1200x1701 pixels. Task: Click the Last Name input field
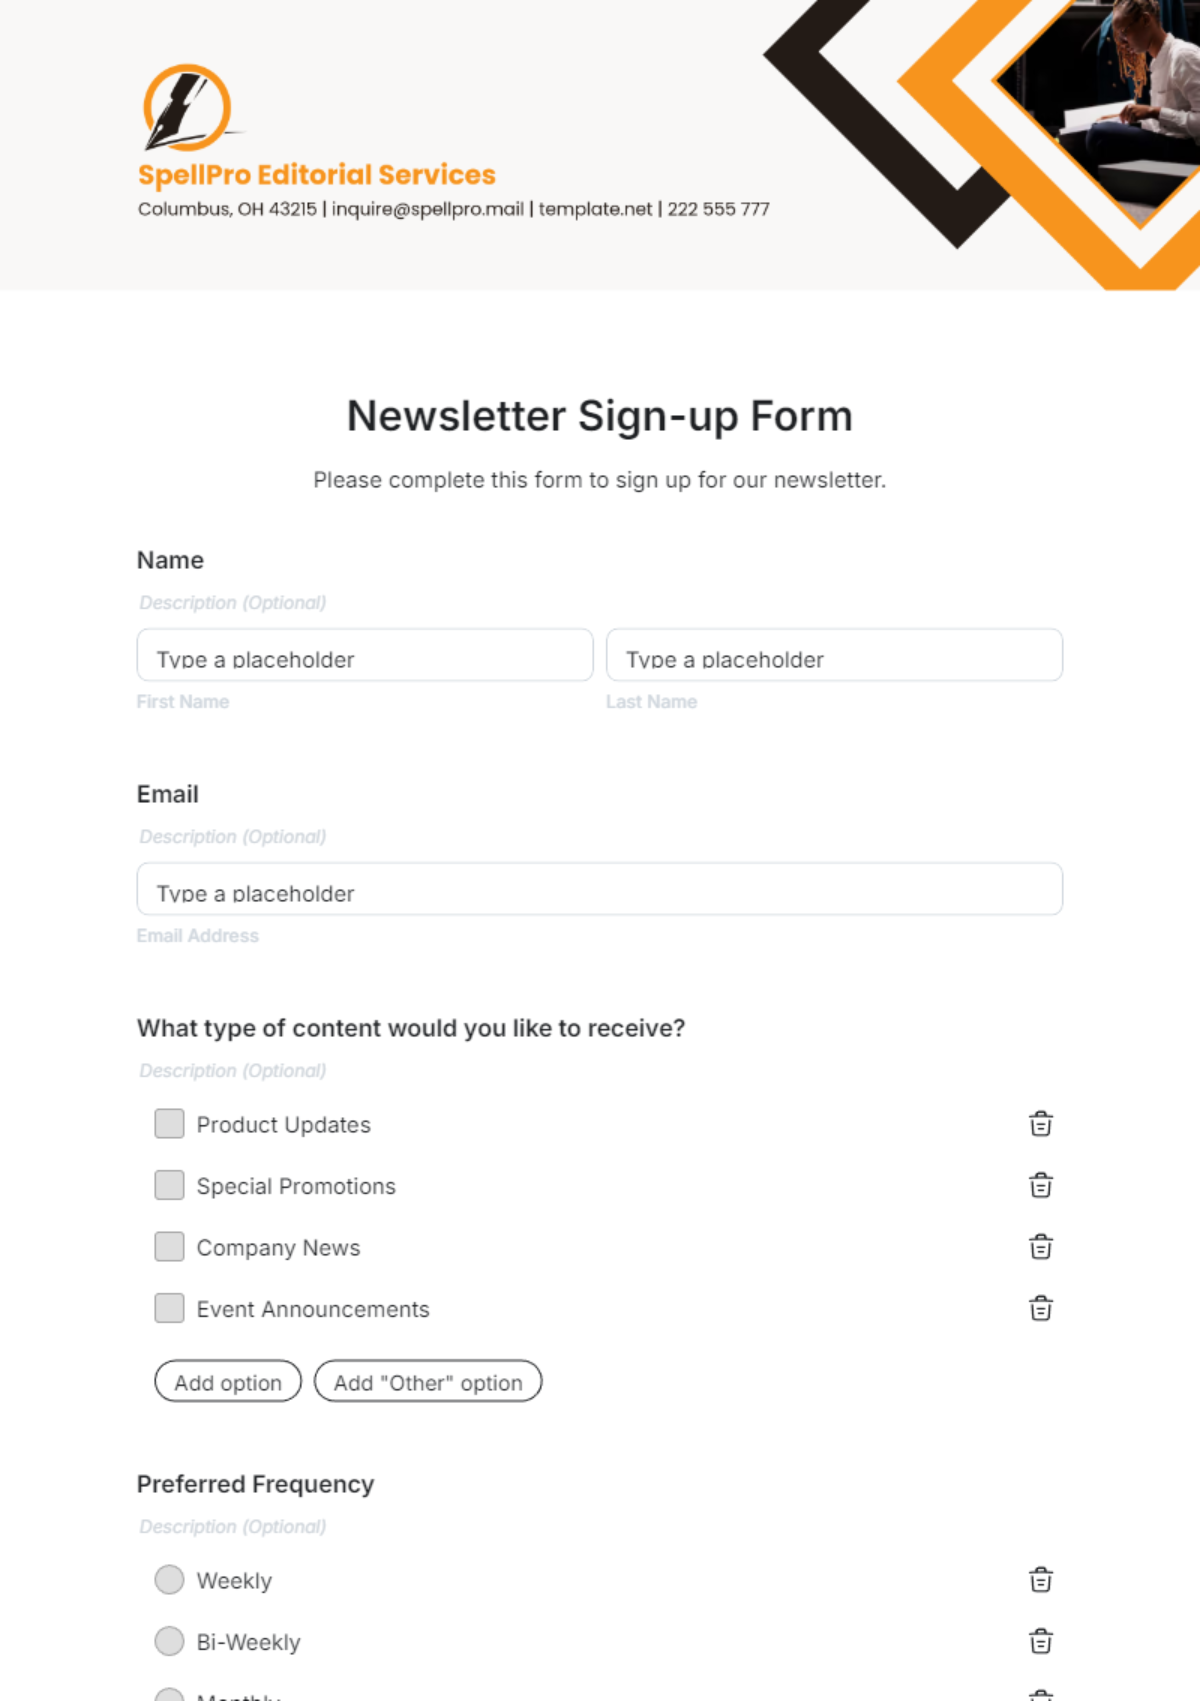point(834,656)
